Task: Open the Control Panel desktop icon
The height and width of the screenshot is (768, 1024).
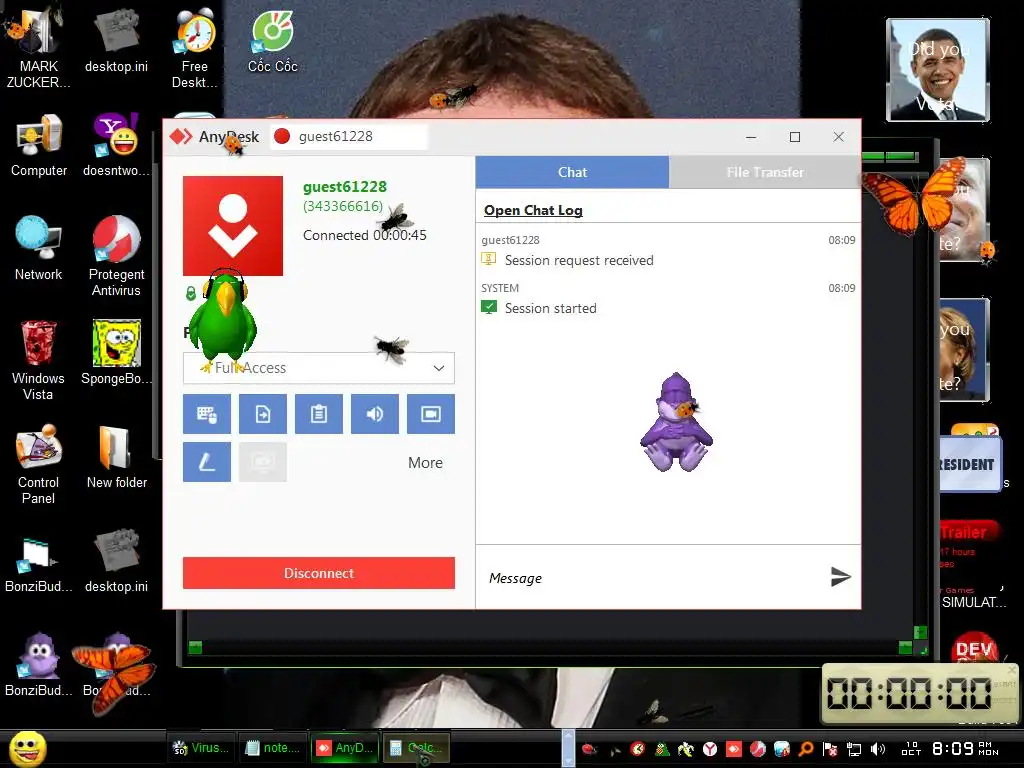Action: point(38,464)
